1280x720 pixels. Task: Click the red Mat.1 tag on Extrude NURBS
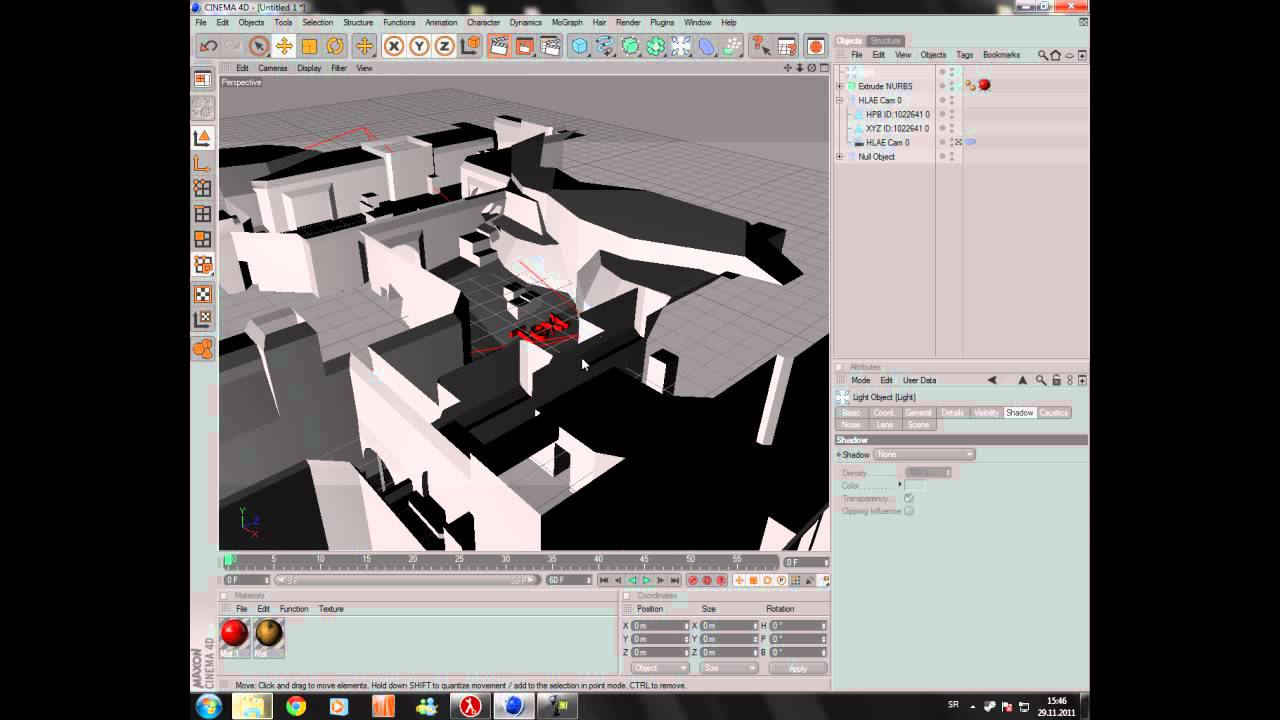(984, 86)
